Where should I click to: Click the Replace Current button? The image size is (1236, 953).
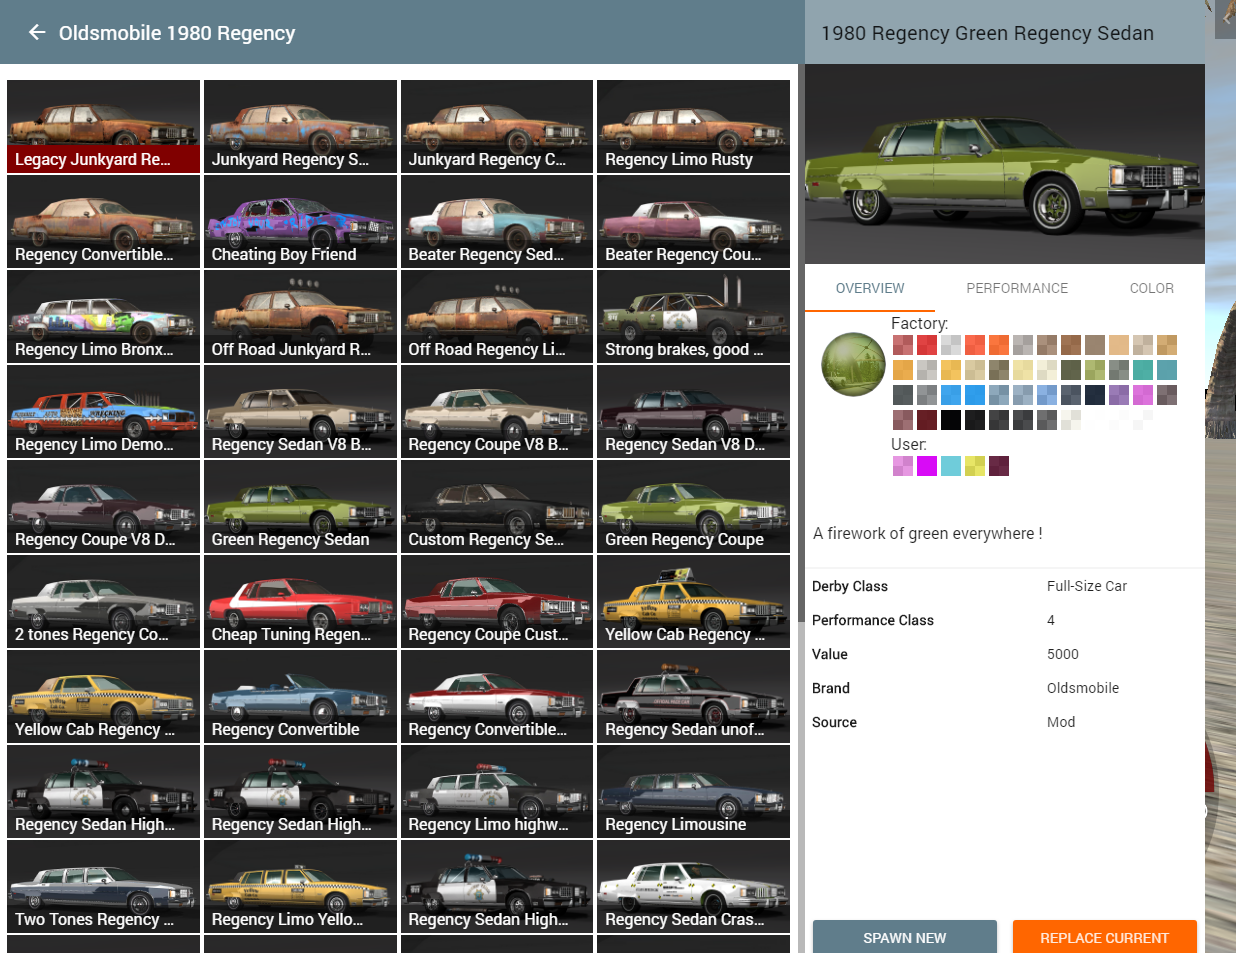coord(1104,937)
